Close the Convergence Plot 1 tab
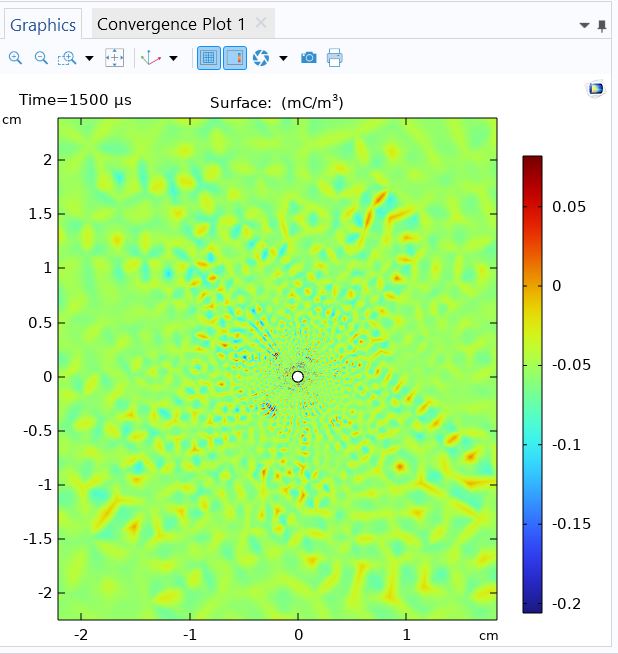The image size is (618, 654). click(261, 23)
